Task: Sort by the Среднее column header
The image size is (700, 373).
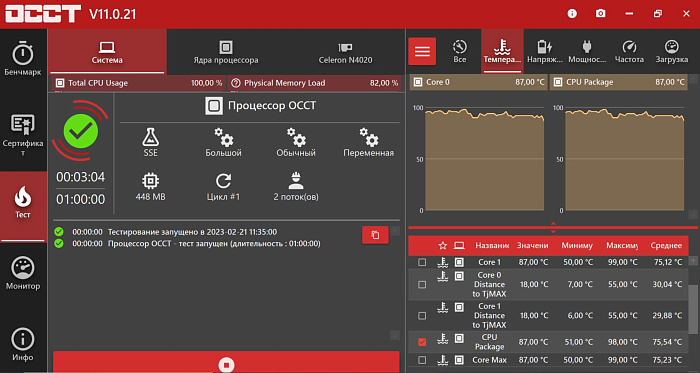Action: click(666, 245)
